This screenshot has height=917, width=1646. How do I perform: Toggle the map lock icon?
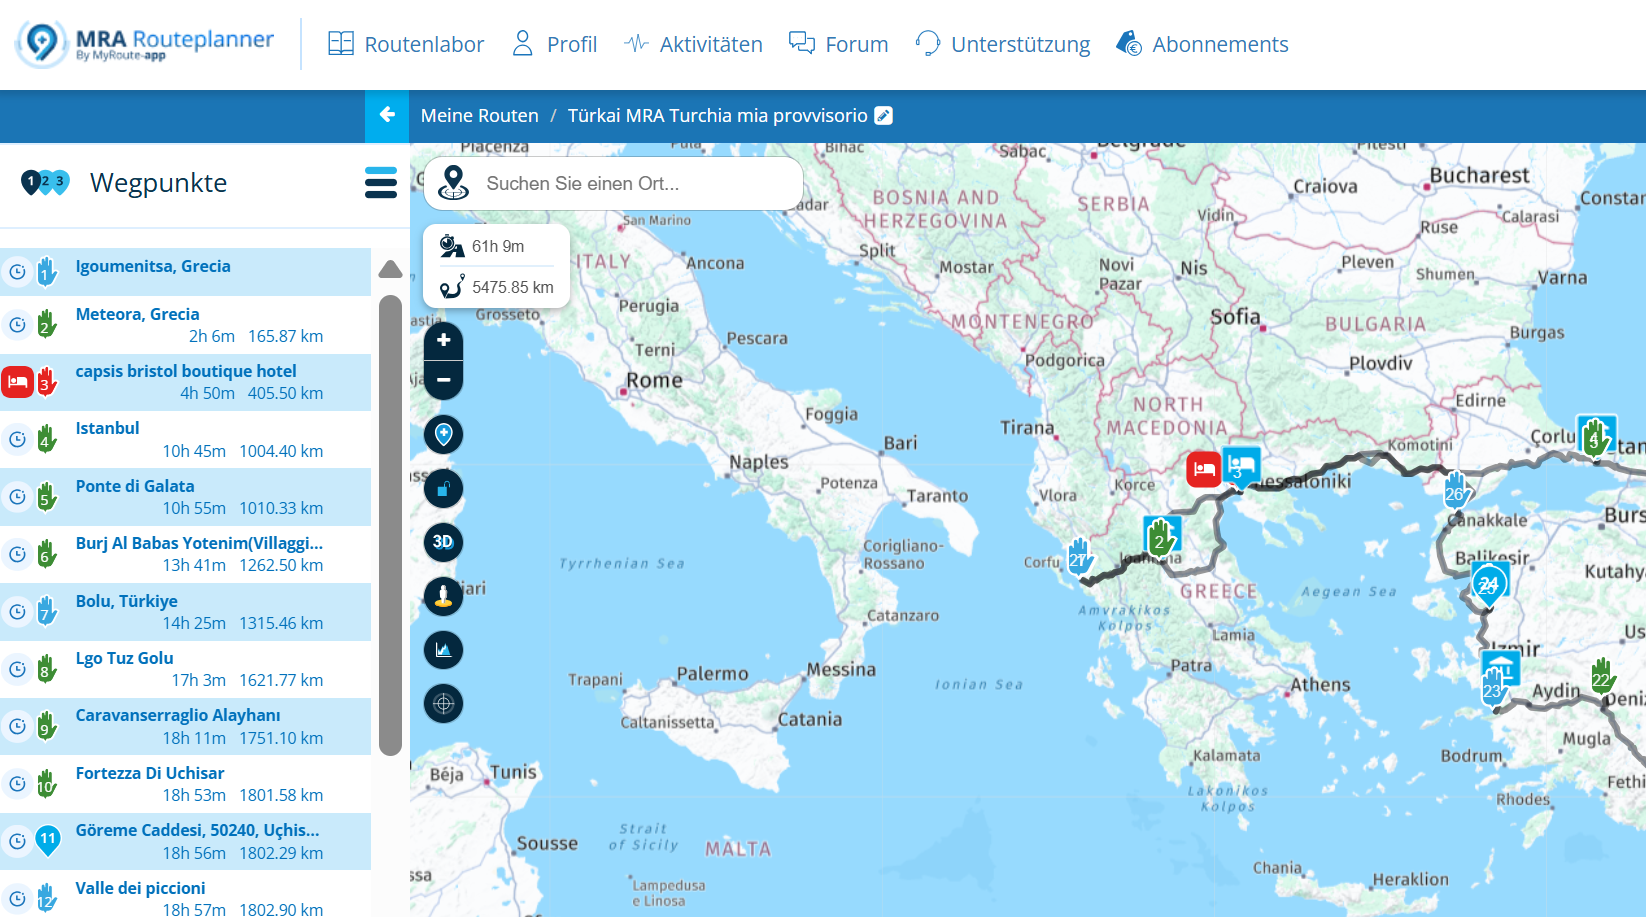pyautogui.click(x=443, y=488)
